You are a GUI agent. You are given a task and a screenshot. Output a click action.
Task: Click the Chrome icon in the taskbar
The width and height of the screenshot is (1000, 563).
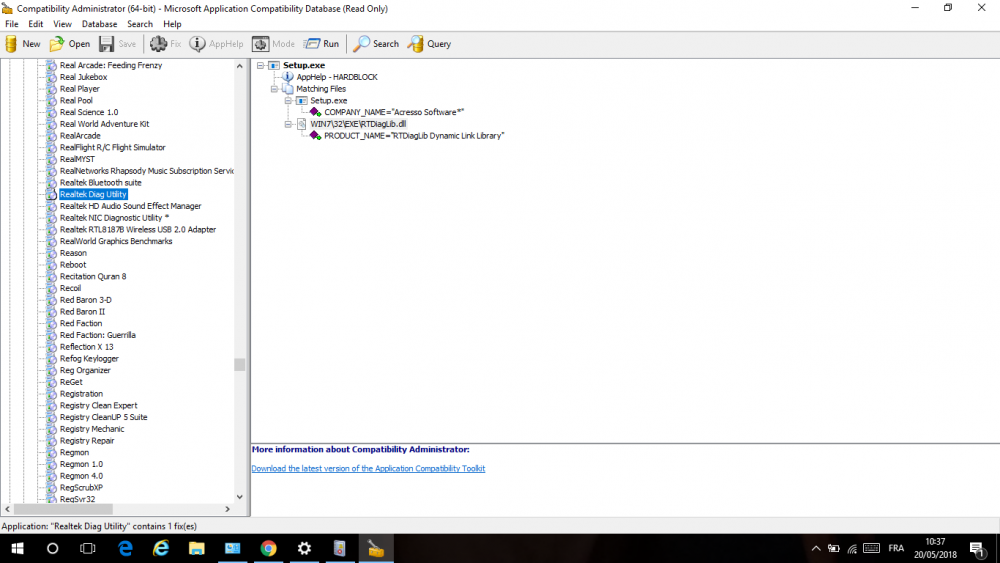[x=268, y=548]
